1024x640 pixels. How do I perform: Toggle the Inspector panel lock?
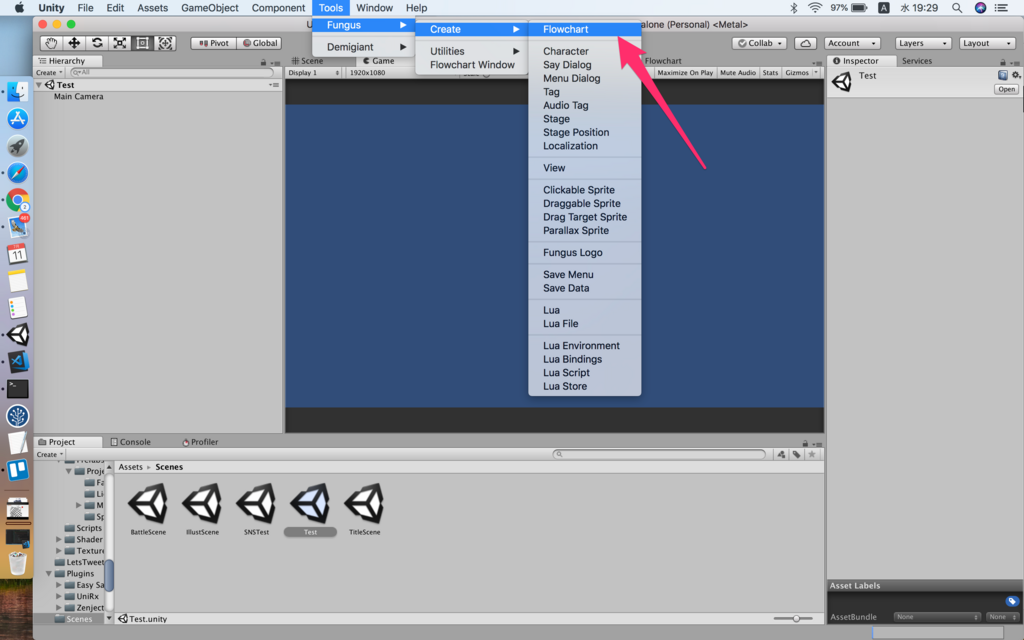[1002, 63]
